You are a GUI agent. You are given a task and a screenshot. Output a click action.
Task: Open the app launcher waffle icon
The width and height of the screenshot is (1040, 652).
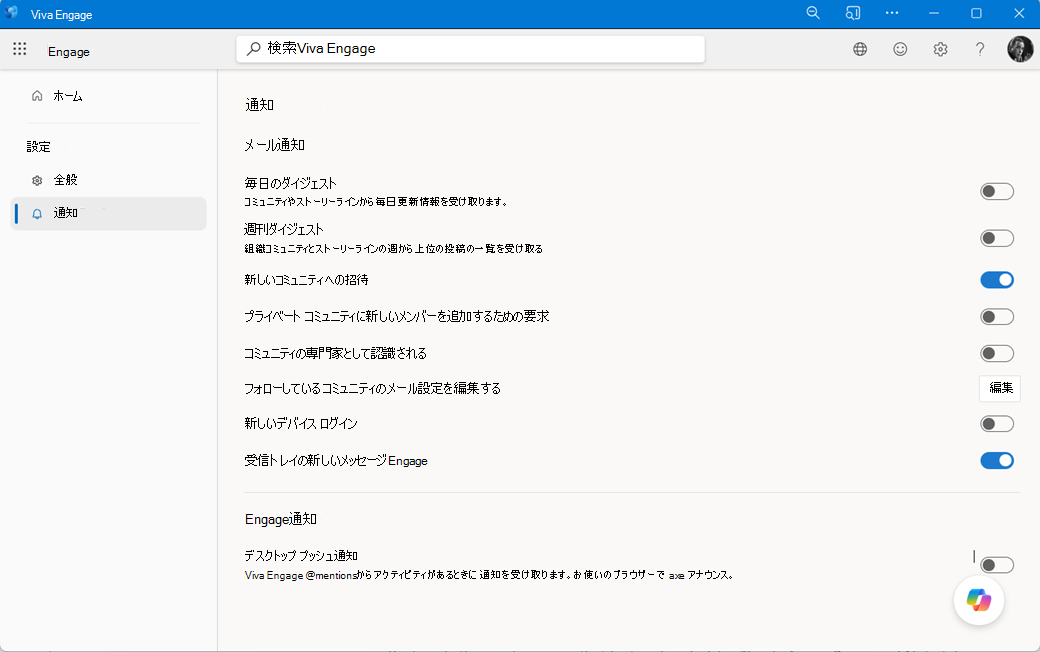(x=20, y=49)
